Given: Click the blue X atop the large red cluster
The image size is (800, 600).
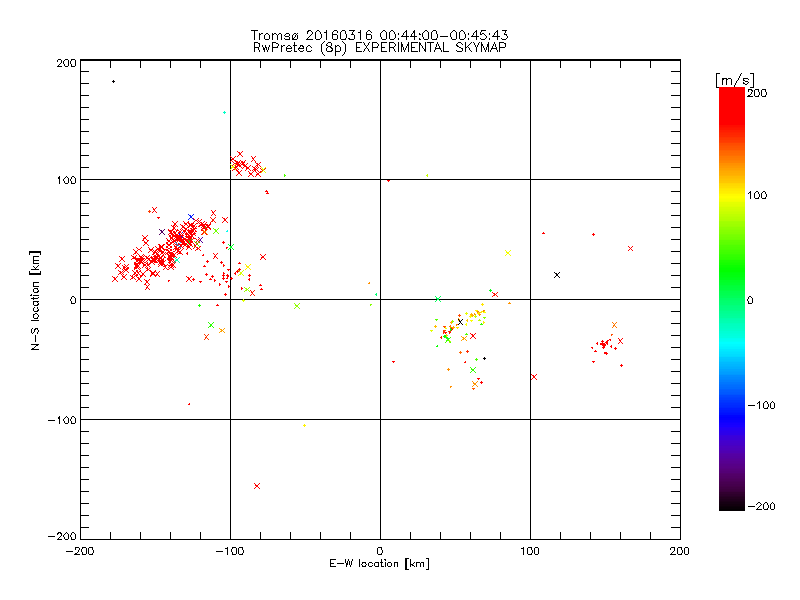Looking at the screenshot, I should pos(191,217).
